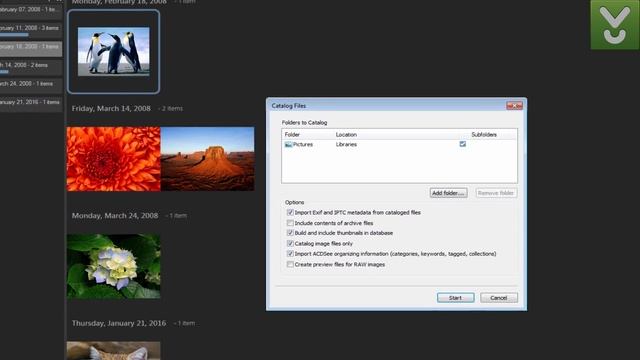Screen dimensions: 640x360
Task: Jump to February 07, 2008 date entry
Action: pos(31,11)
